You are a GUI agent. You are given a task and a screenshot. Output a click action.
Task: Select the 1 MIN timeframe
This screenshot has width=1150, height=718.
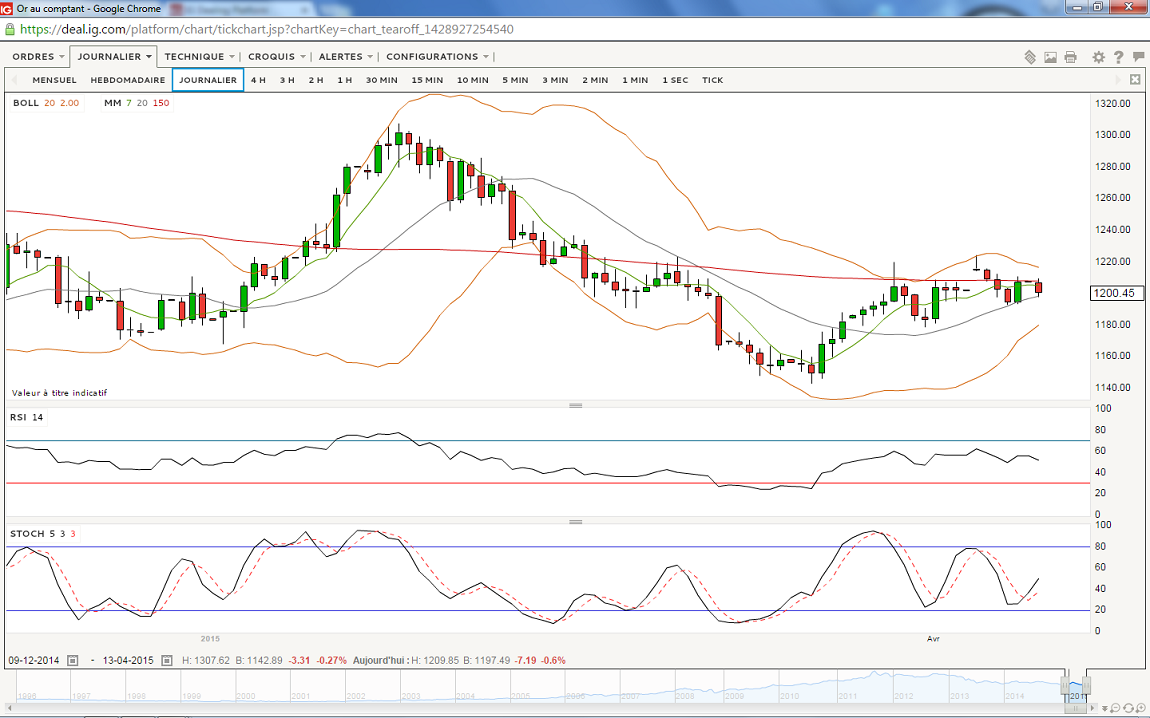[635, 80]
